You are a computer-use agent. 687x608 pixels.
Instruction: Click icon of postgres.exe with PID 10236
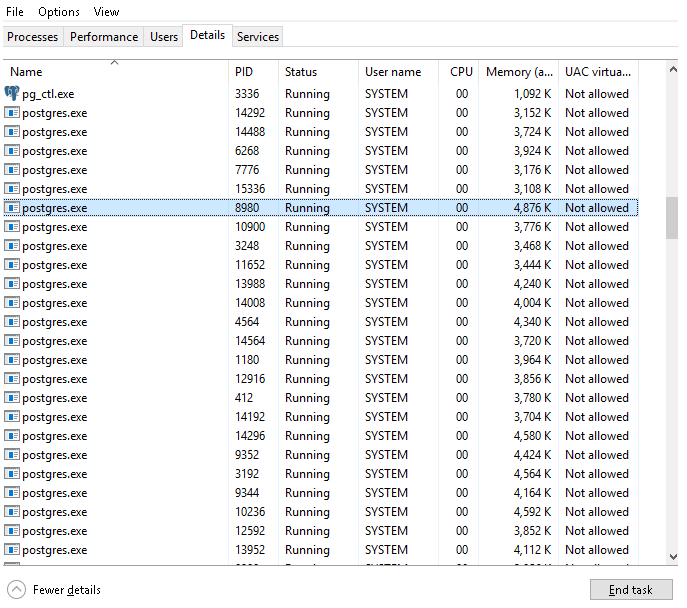[12, 512]
